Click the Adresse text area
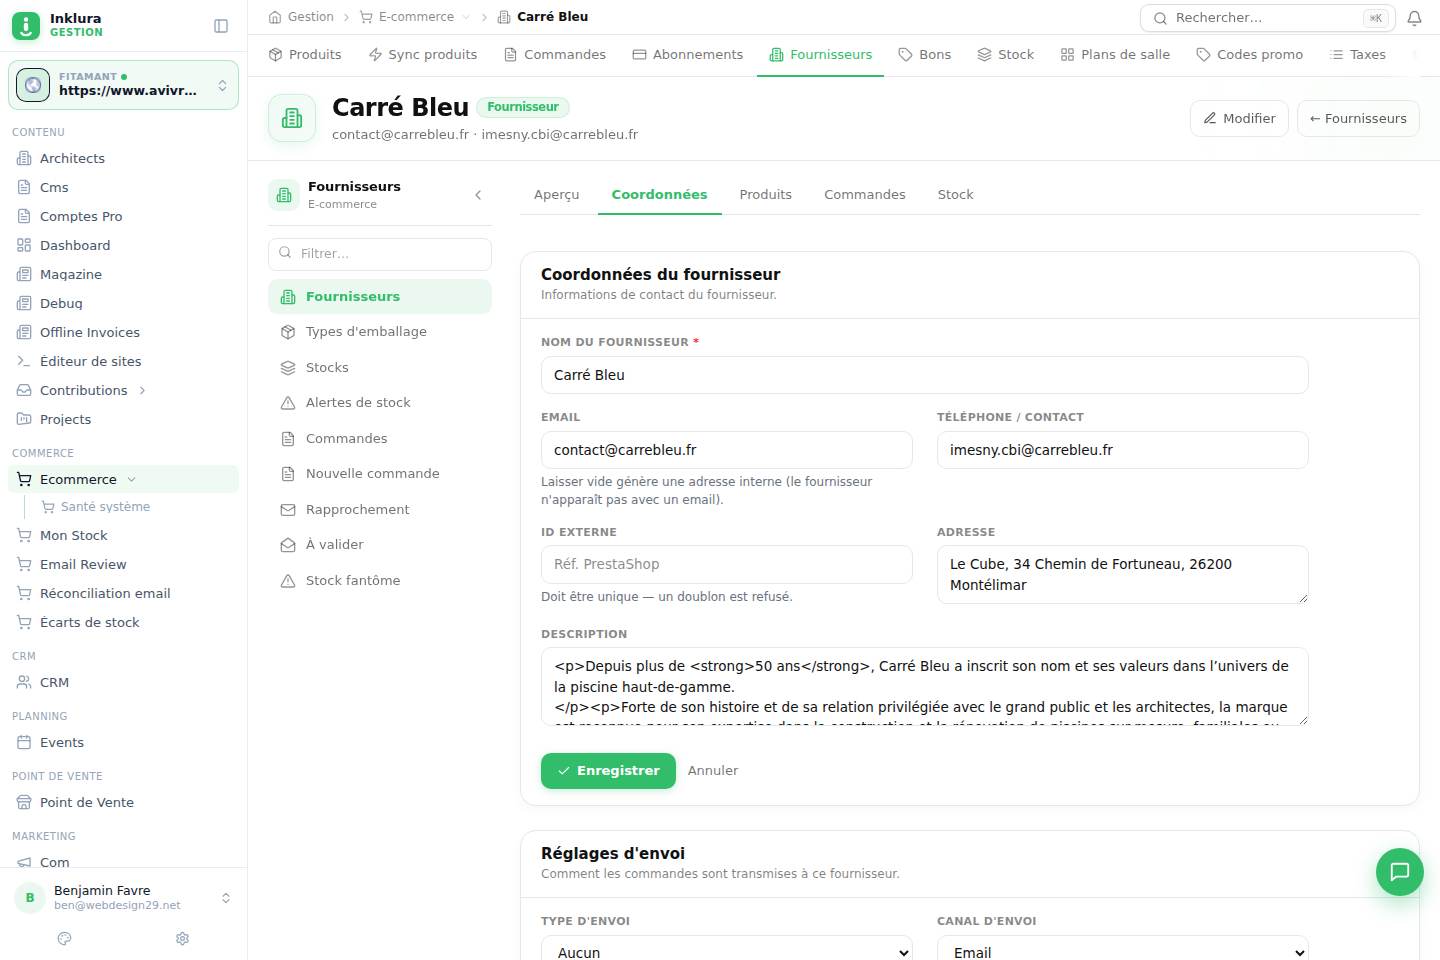The height and width of the screenshot is (960, 1440). pyautogui.click(x=1123, y=575)
